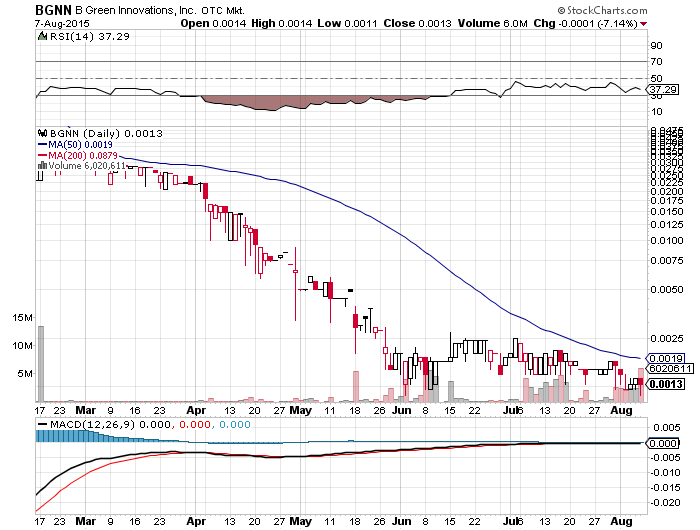Screen dimensions: 700x530
Task: Click volume axis label 10M
Action: coord(22,346)
